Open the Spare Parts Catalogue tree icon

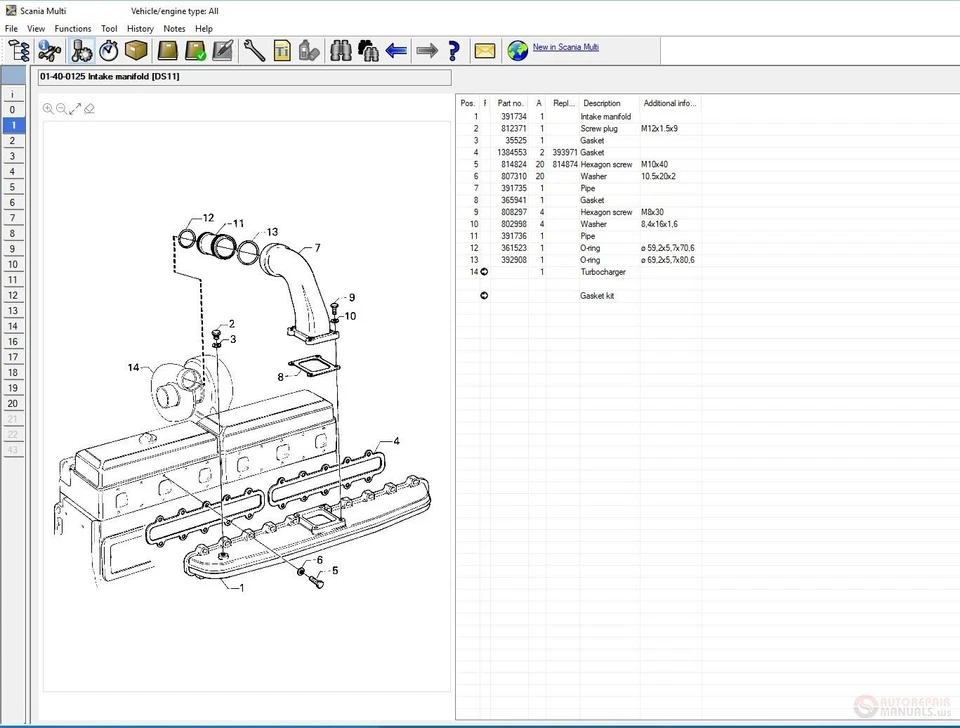(18, 50)
